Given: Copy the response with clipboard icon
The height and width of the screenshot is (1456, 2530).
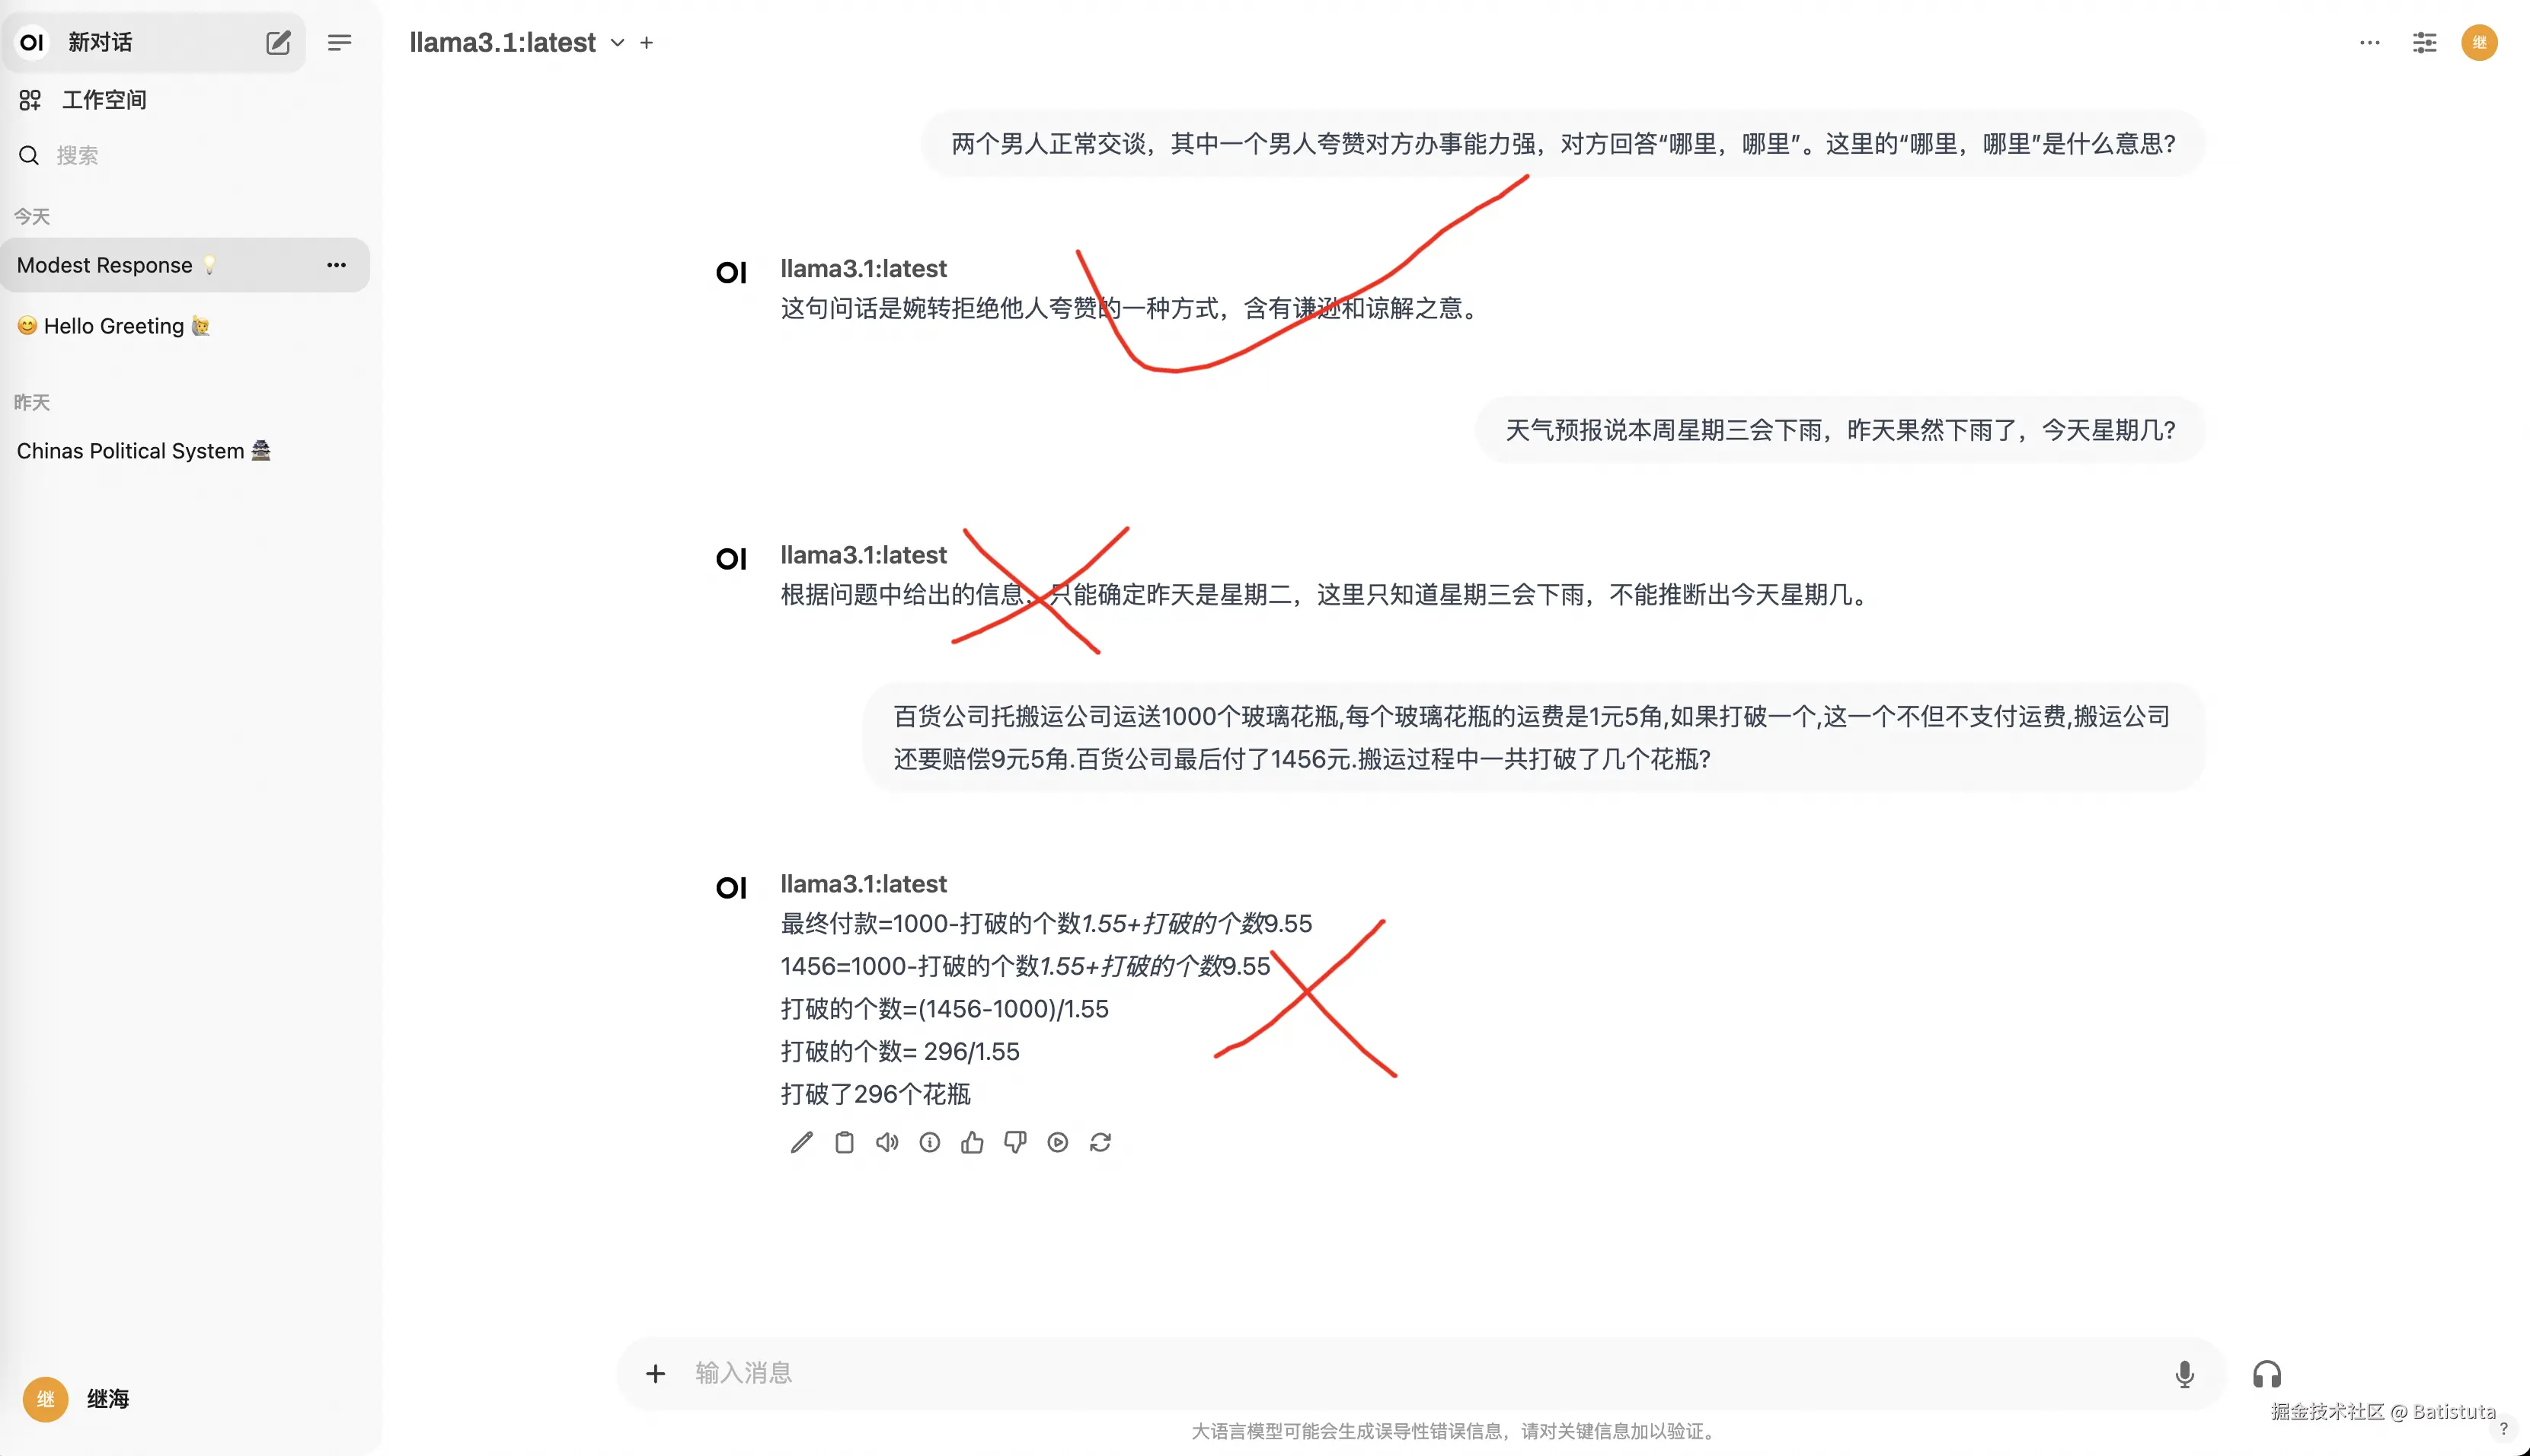Looking at the screenshot, I should pyautogui.click(x=844, y=1142).
